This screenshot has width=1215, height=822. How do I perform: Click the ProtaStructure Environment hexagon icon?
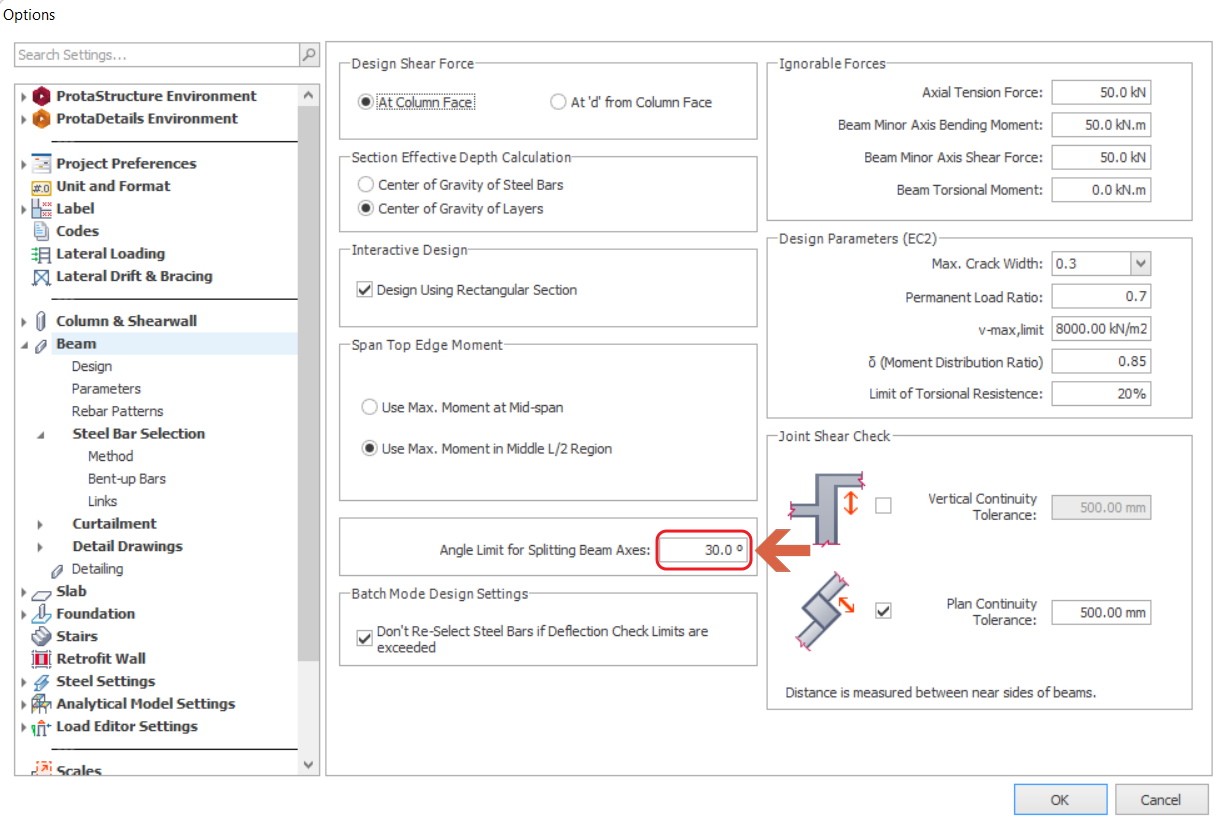point(41,96)
